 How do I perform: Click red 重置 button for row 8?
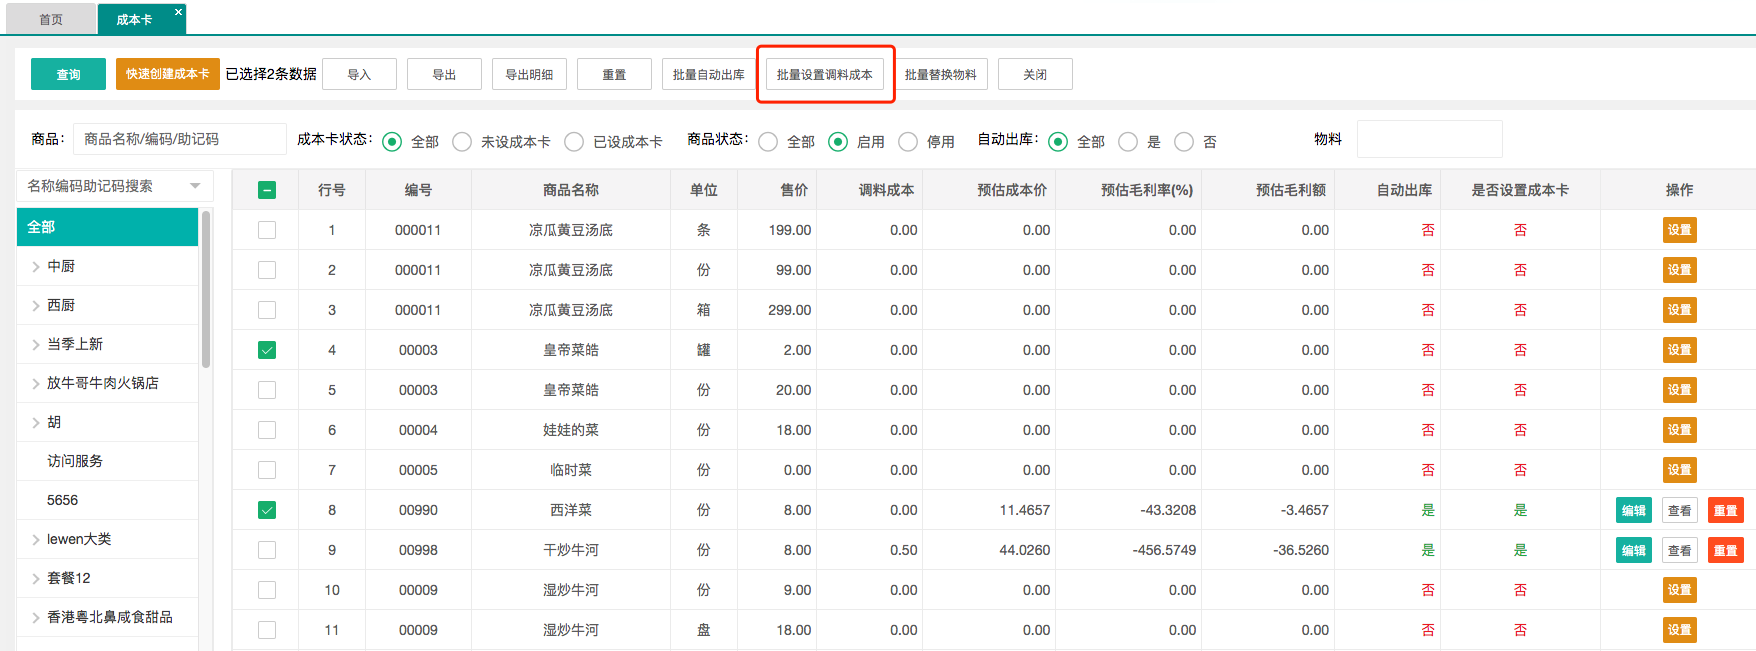pyautogui.click(x=1725, y=510)
